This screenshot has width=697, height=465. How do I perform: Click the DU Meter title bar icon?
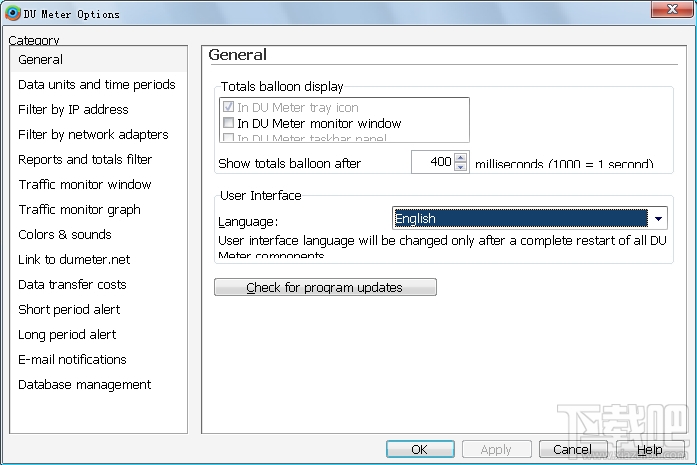tap(12, 14)
